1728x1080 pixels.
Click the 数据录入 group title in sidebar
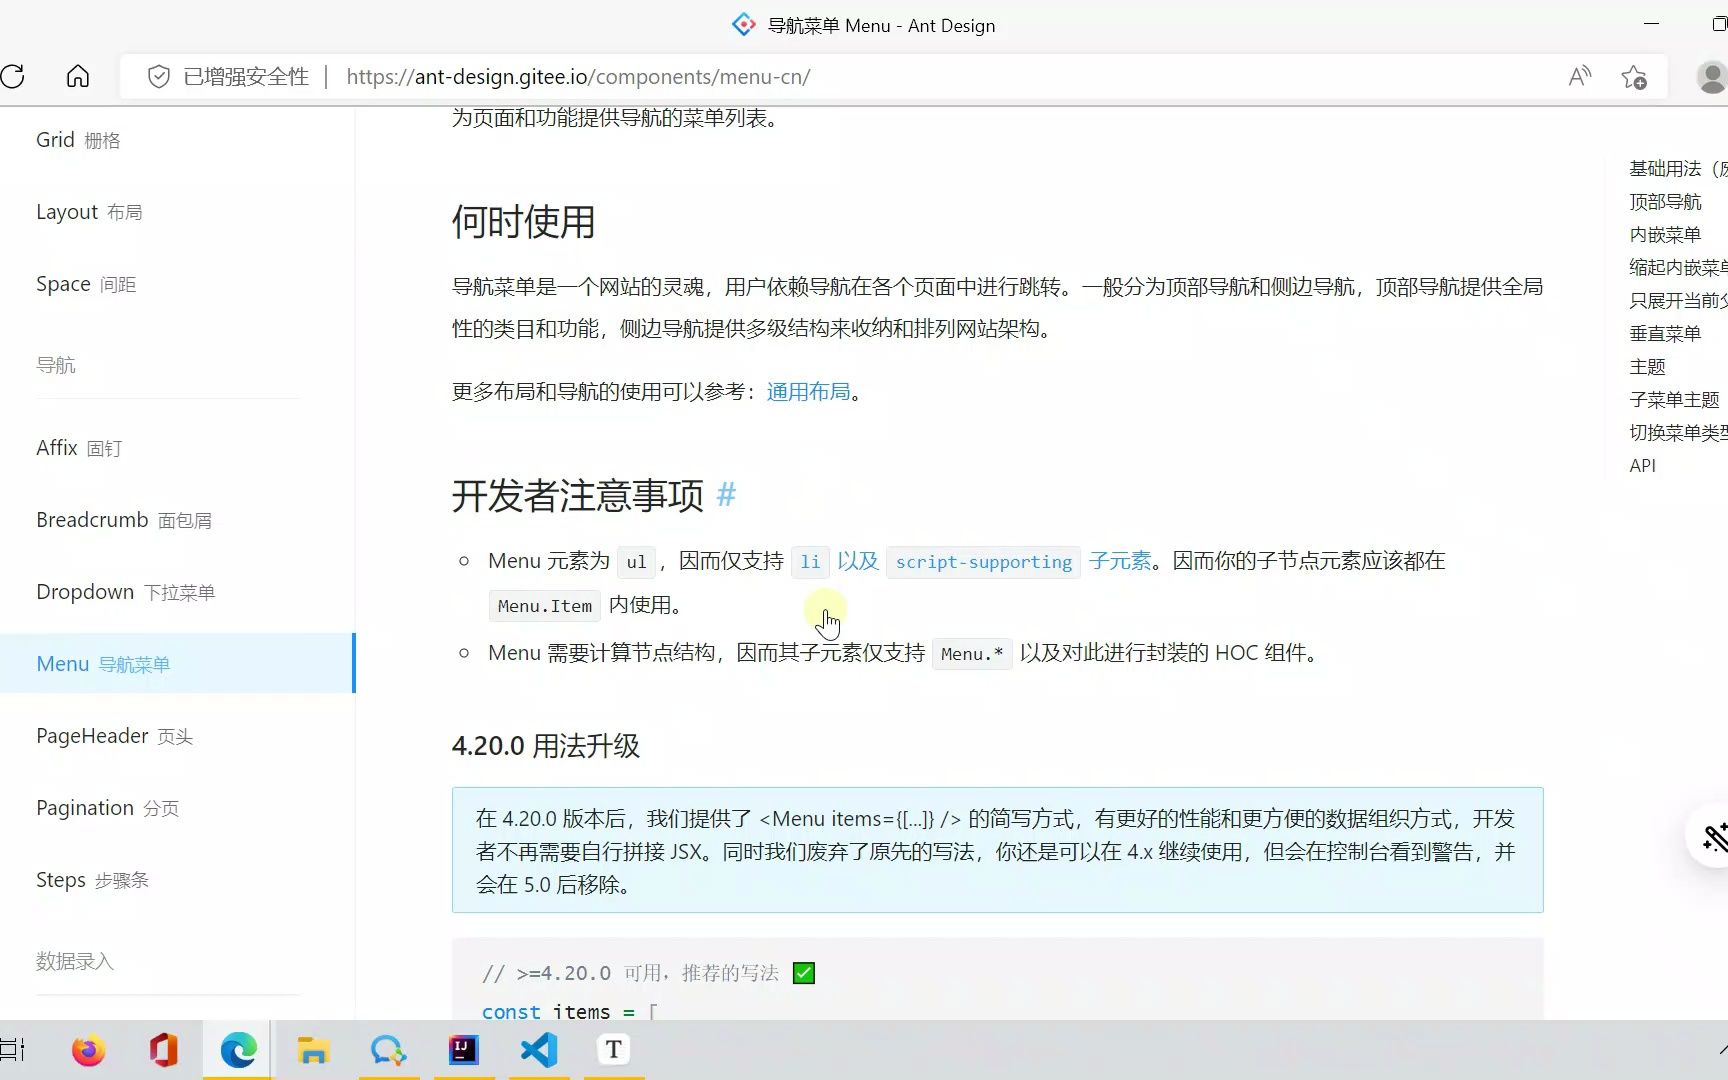[75, 961]
